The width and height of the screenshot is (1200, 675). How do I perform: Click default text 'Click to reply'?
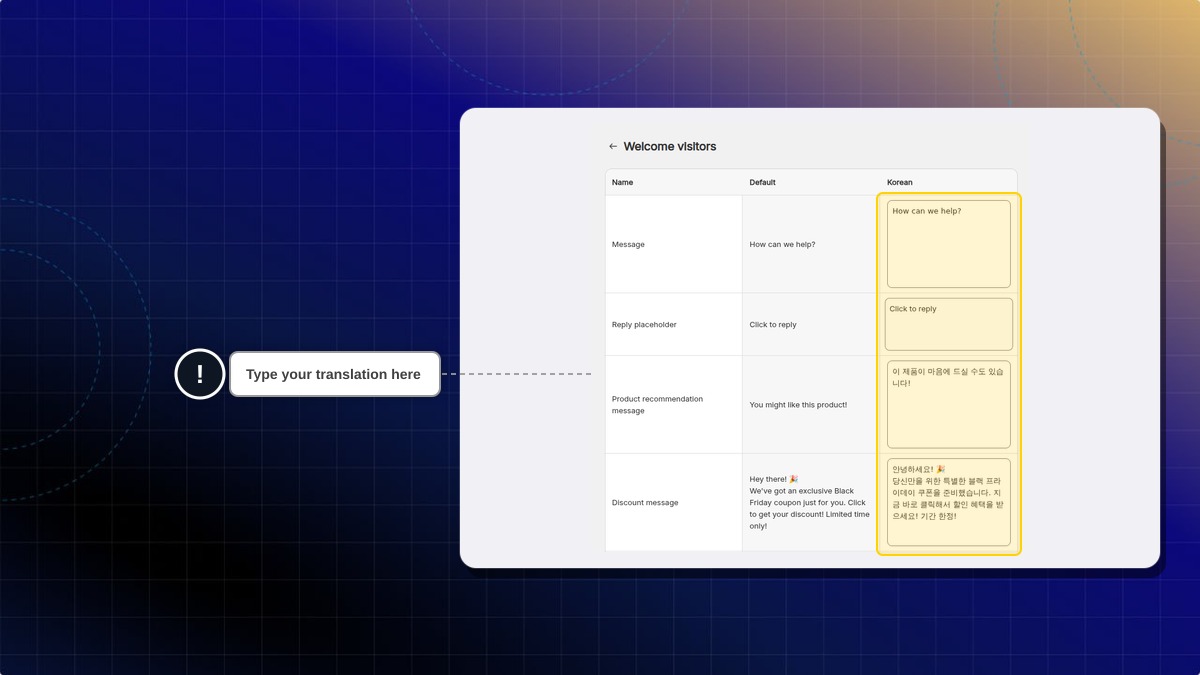click(773, 324)
